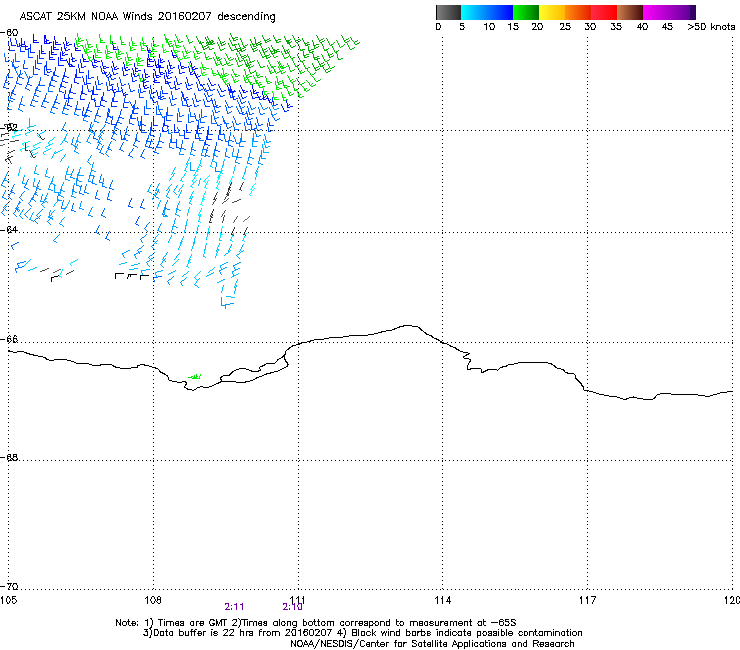Click the brown 35-40 knots color segment
Screen dimensions: 740x650
[x=630, y=12]
